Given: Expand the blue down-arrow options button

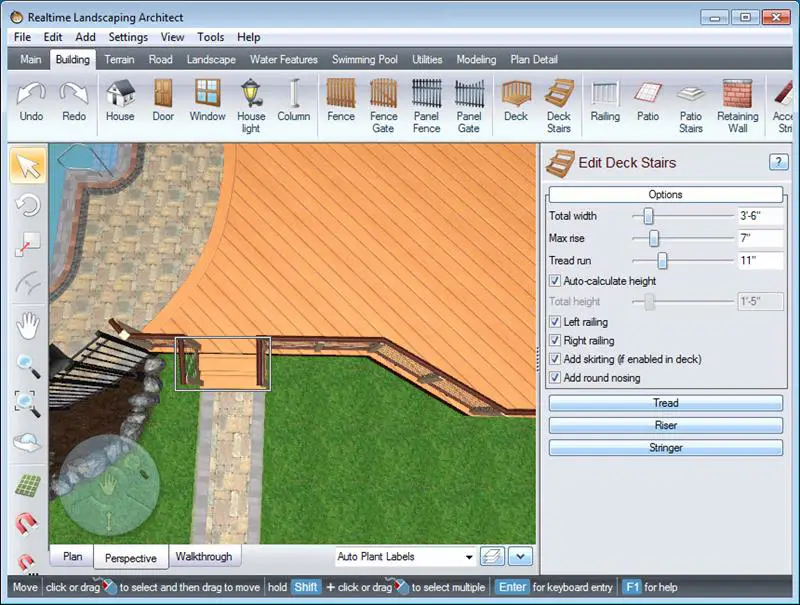Looking at the screenshot, I should 520,556.
